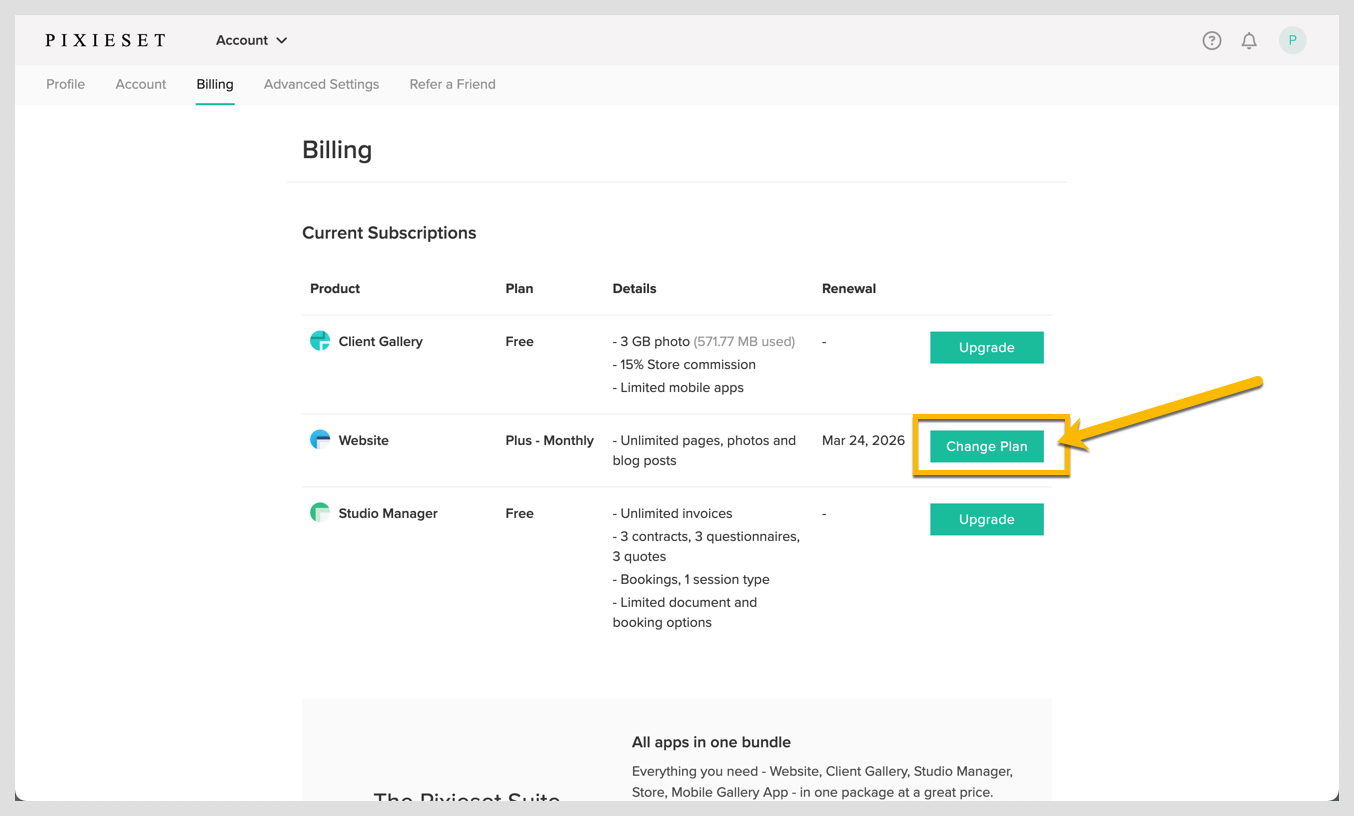Switch to the Profile tab
Screen dimensions: 1354x816
coord(65,84)
